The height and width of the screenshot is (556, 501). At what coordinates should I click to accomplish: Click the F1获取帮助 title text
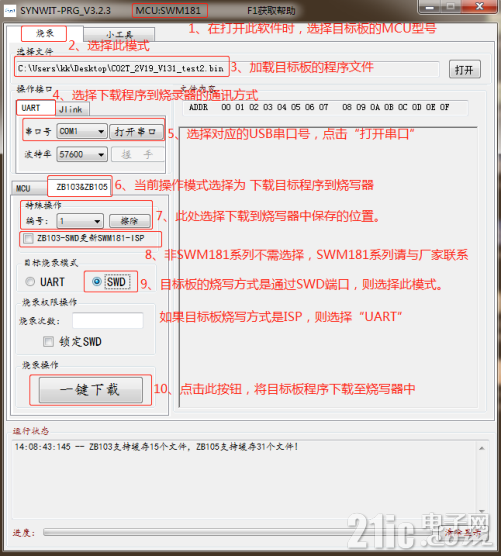tap(271, 11)
